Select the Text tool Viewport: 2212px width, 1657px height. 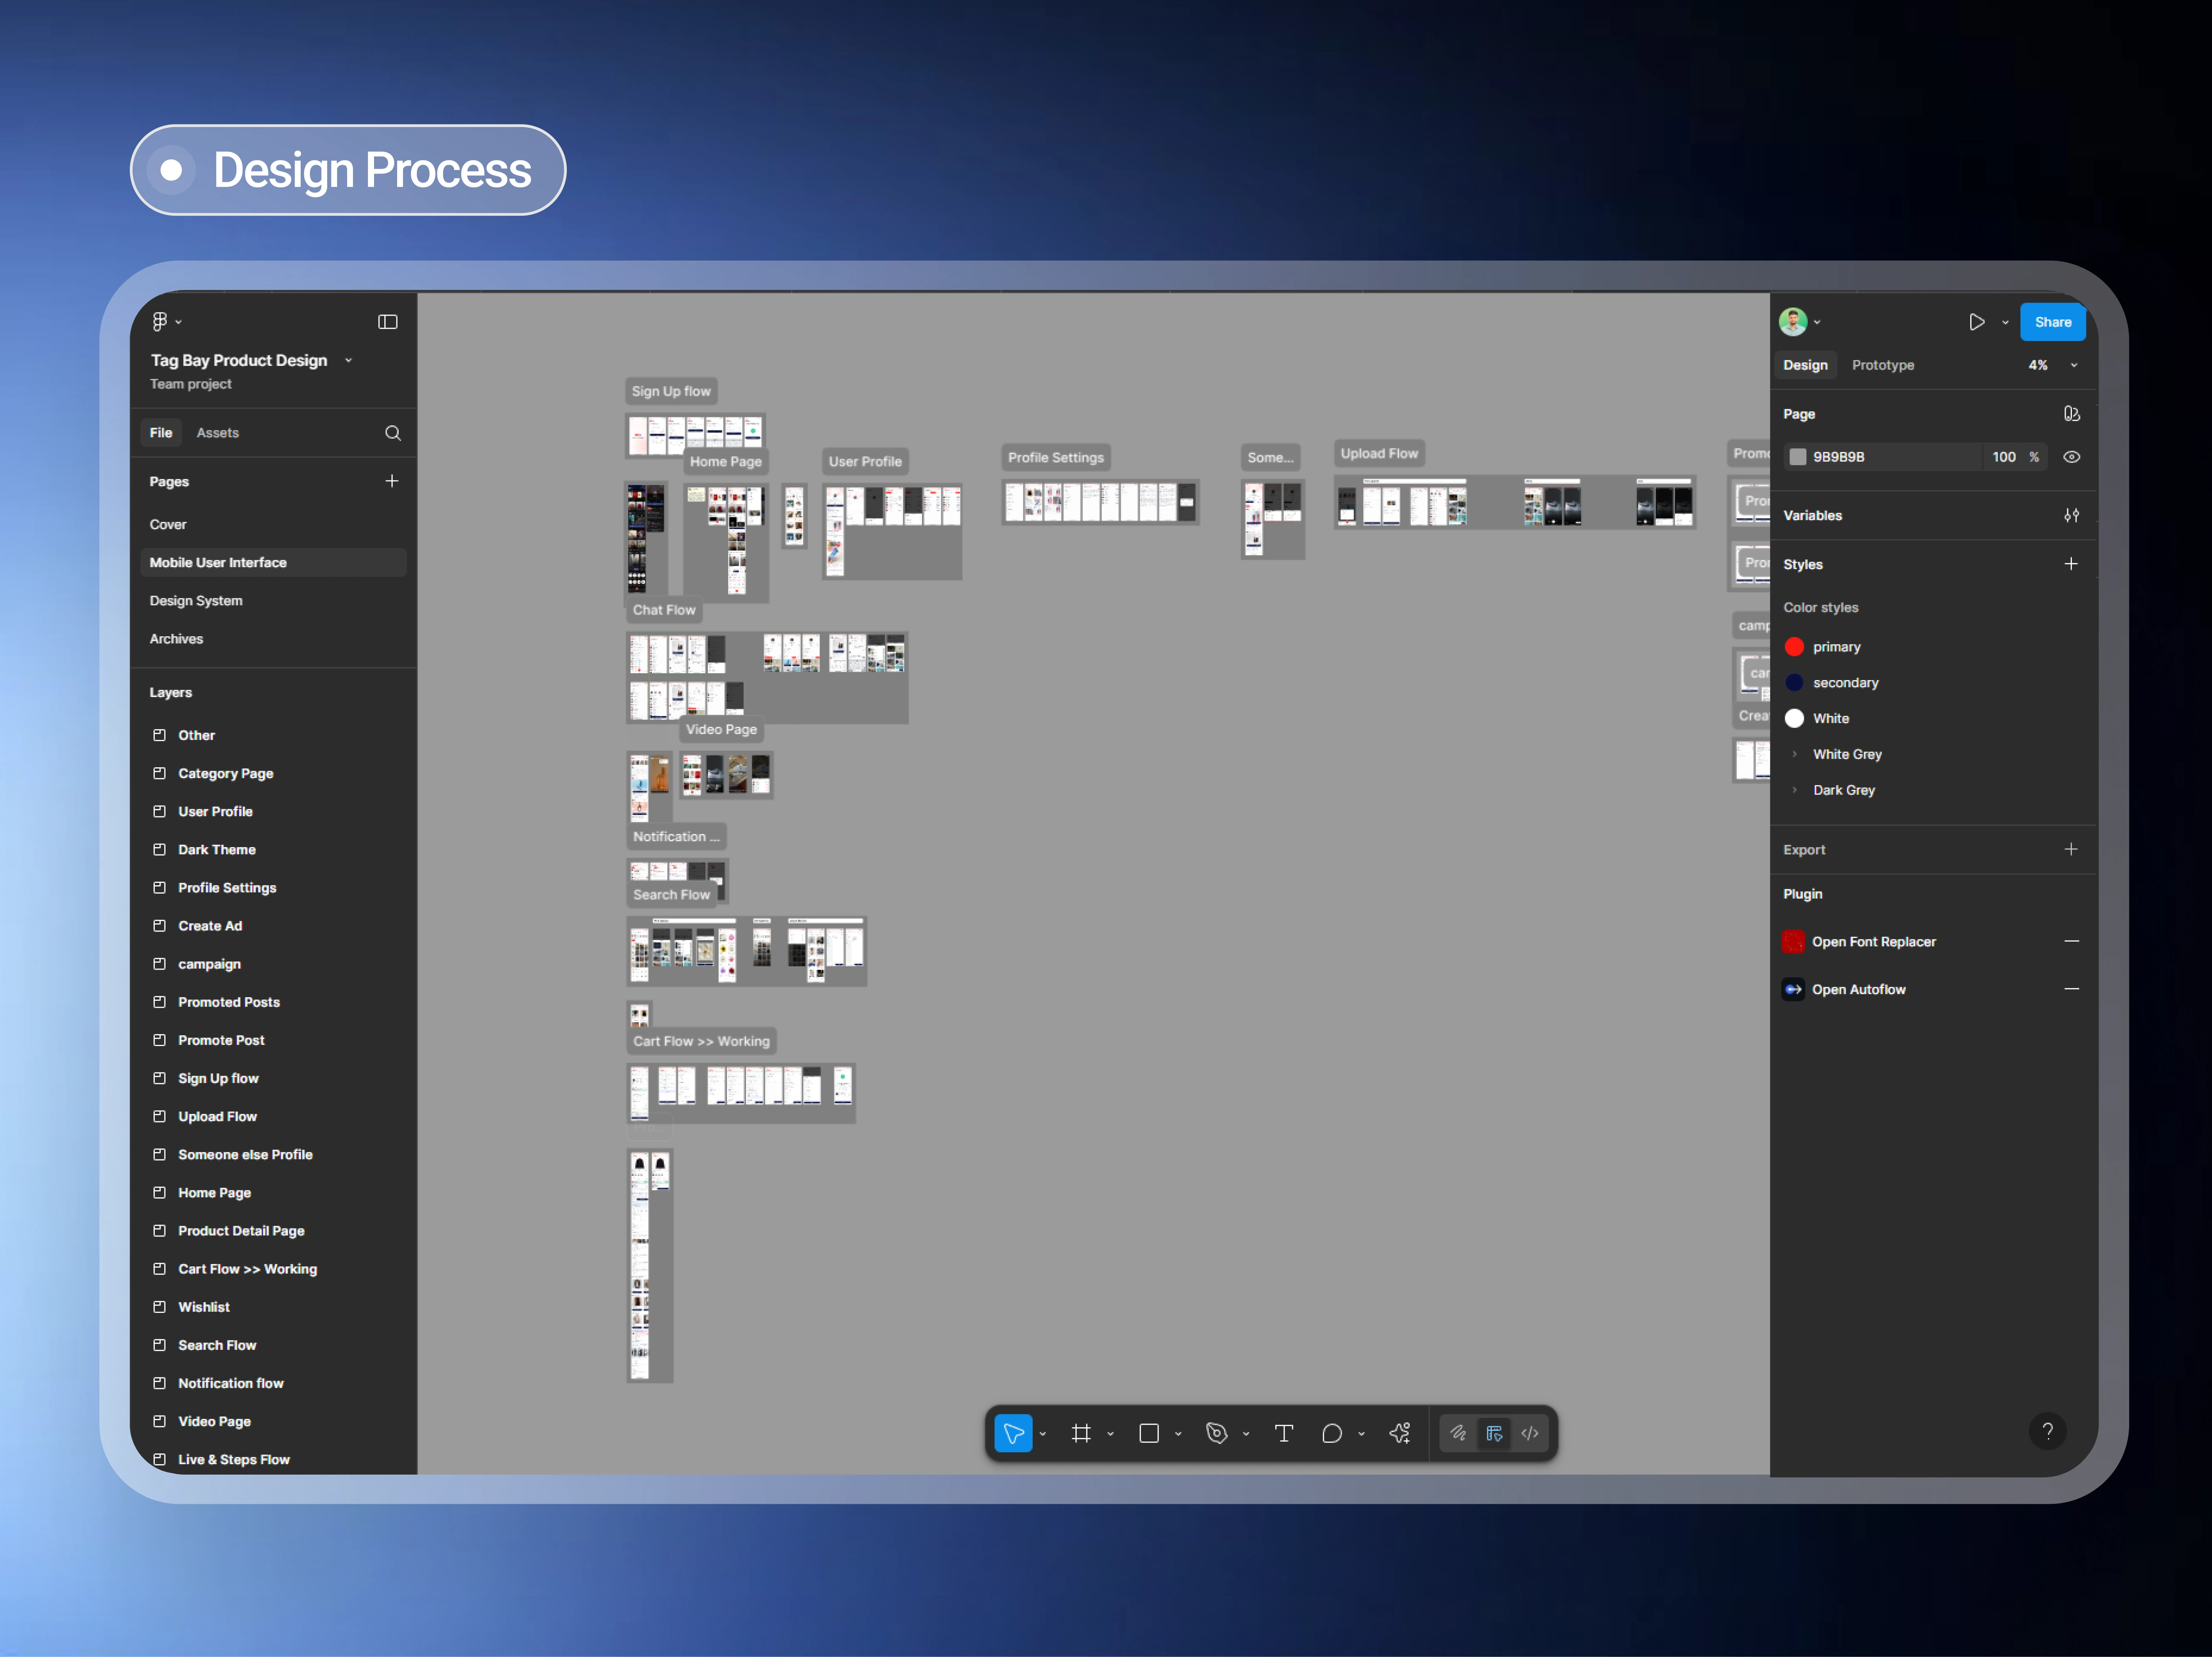coord(1284,1433)
